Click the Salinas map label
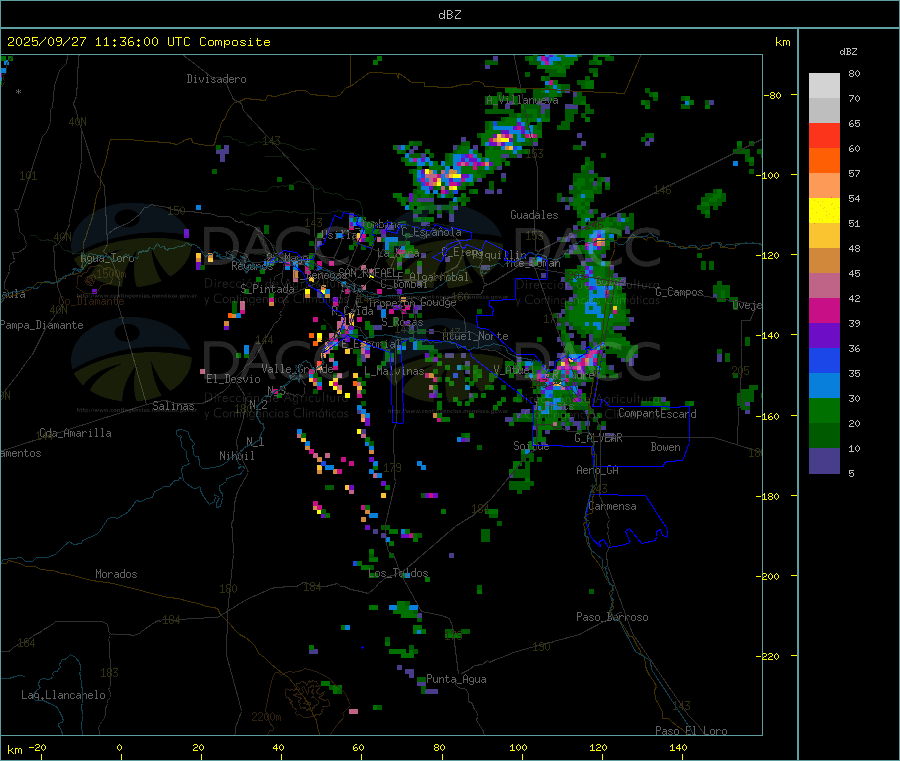 (173, 406)
